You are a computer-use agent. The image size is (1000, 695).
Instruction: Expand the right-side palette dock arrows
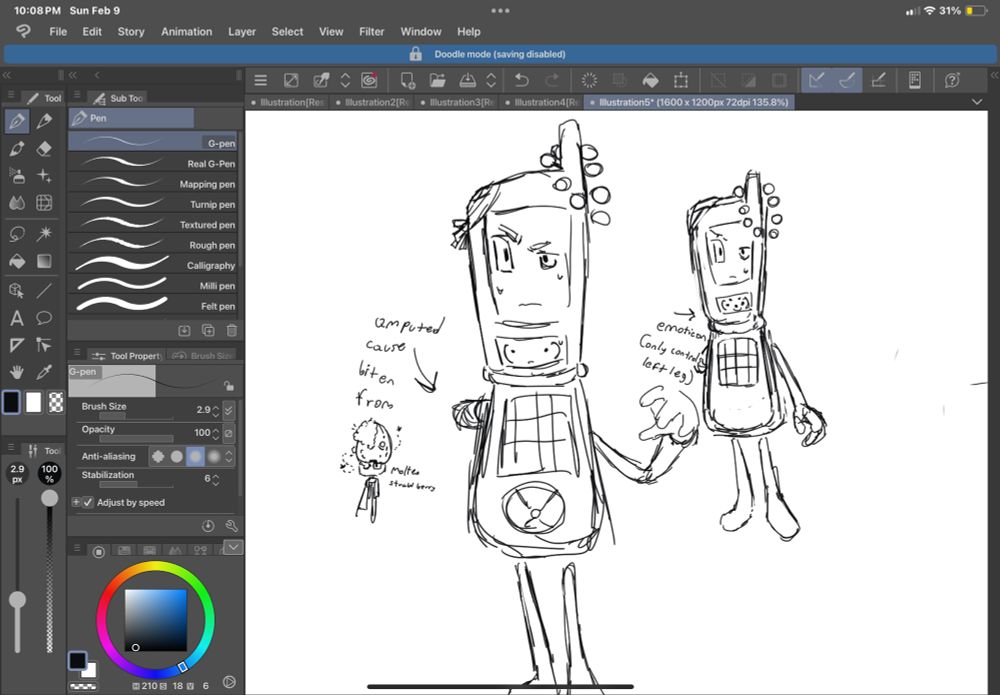pyautogui.click(x=994, y=75)
